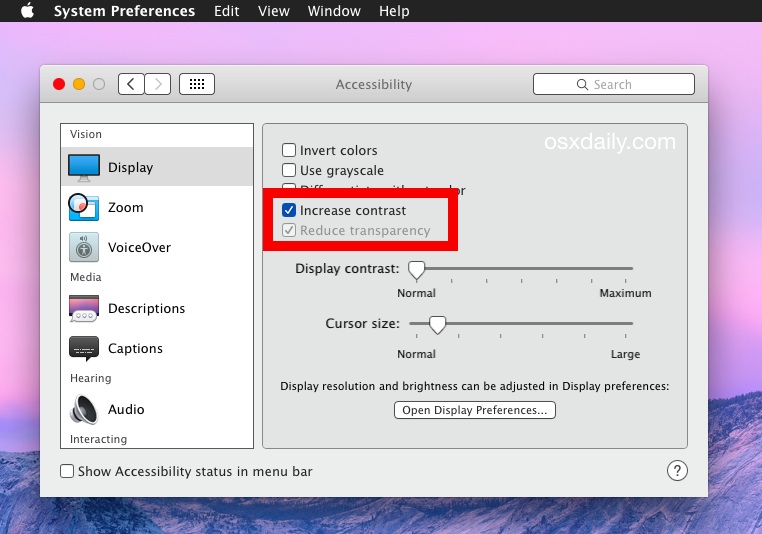Choose Captions label under Media
This screenshot has width=762, height=534.
point(135,348)
